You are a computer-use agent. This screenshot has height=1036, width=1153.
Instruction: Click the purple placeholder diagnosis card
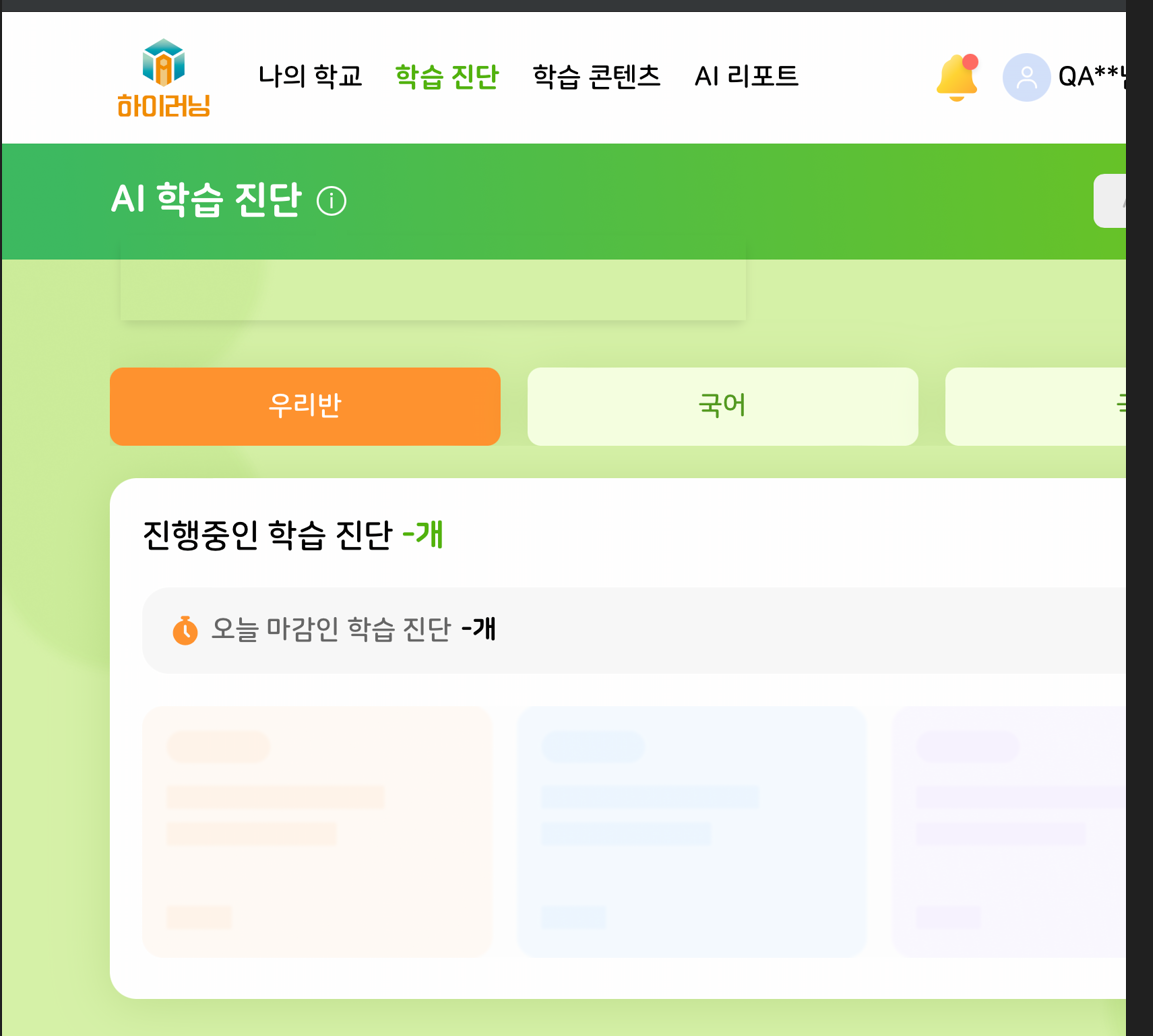pos(1007,831)
